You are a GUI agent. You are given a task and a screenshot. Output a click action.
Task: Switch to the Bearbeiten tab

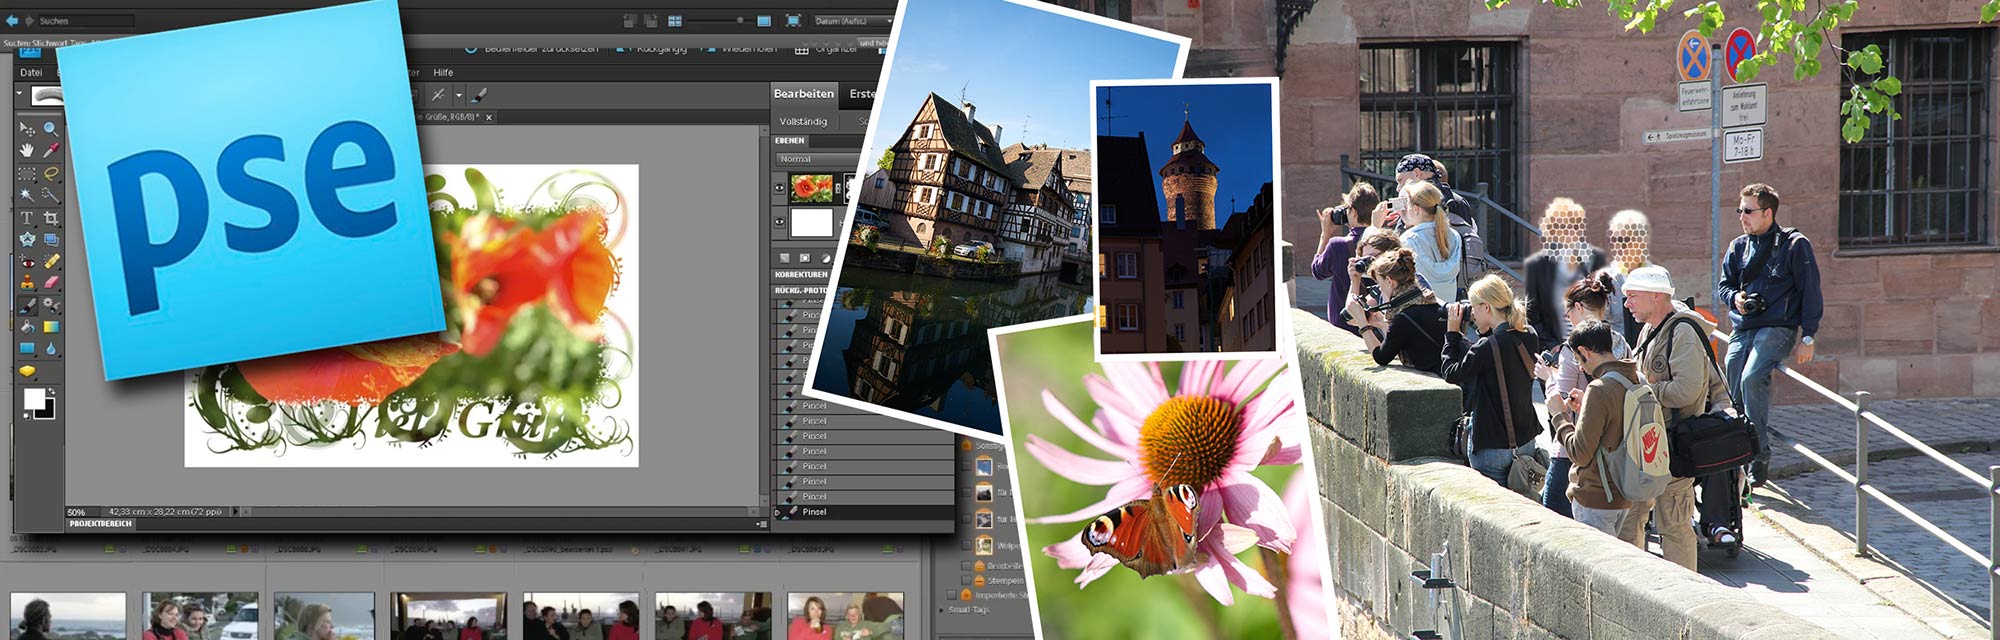(x=803, y=94)
